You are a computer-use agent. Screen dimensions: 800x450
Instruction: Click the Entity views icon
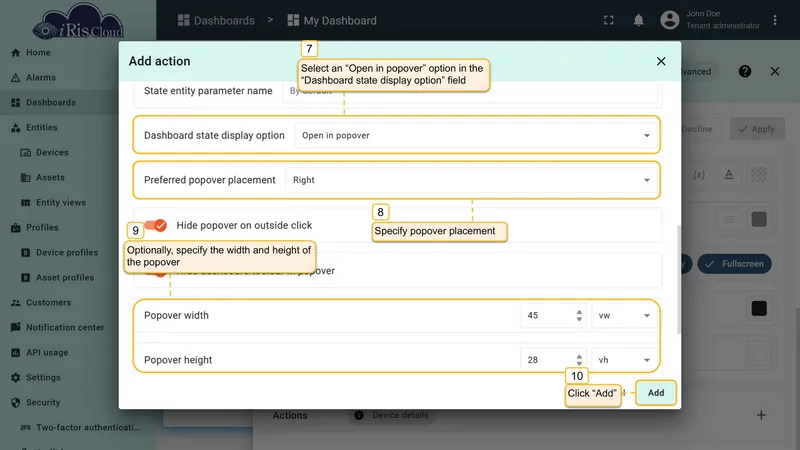click(26, 203)
